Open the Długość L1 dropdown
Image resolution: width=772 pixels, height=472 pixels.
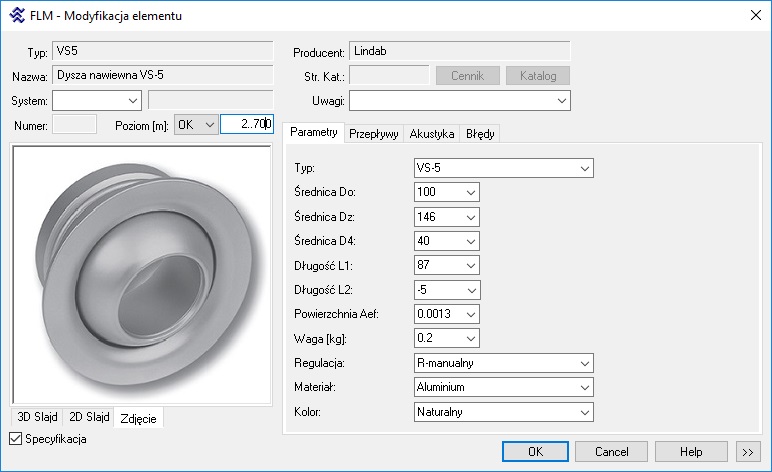click(x=447, y=265)
